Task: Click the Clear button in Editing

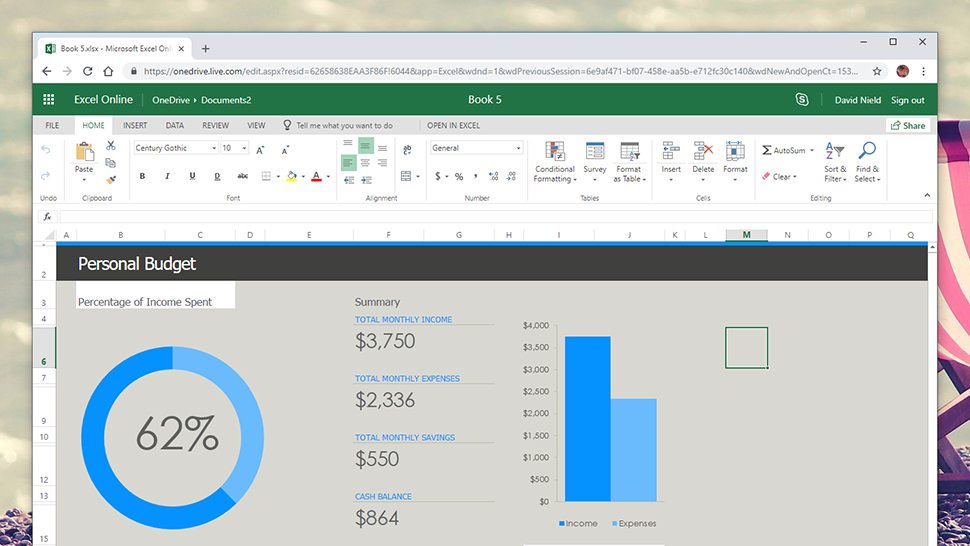Action: (x=779, y=177)
